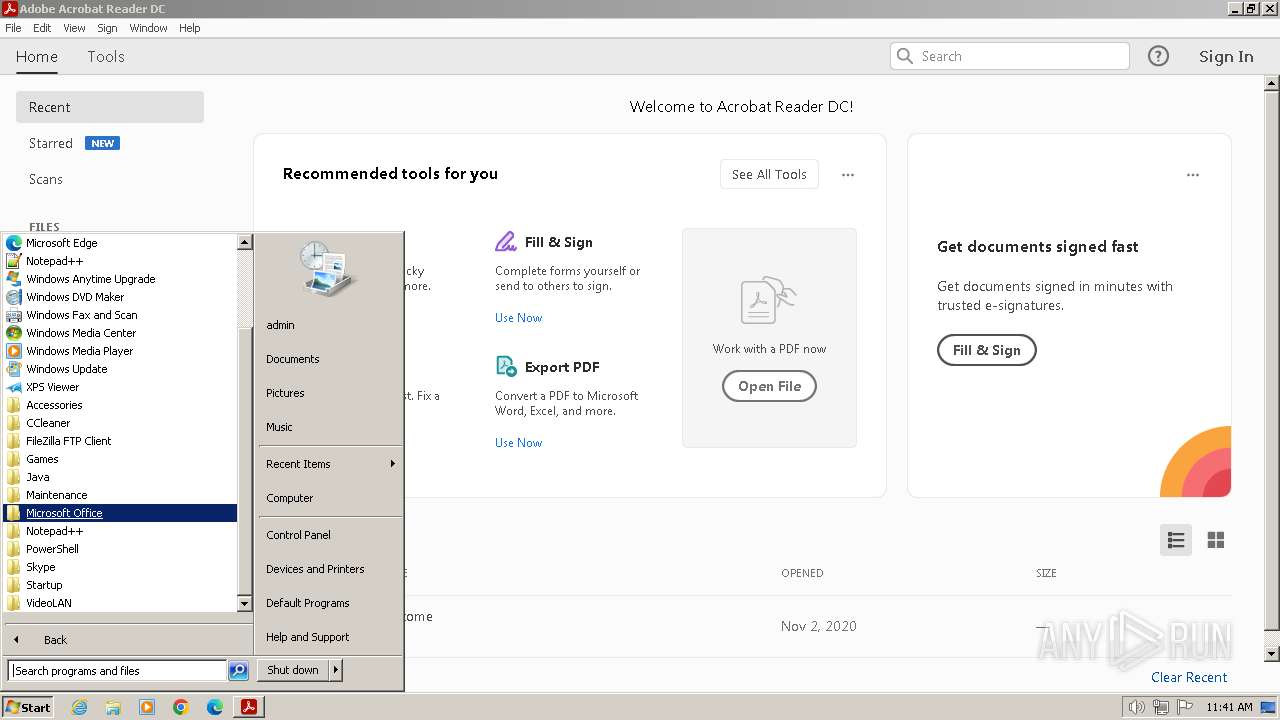Open the Shut down options arrow
Viewport: 1280px width, 720px height.
pos(336,670)
